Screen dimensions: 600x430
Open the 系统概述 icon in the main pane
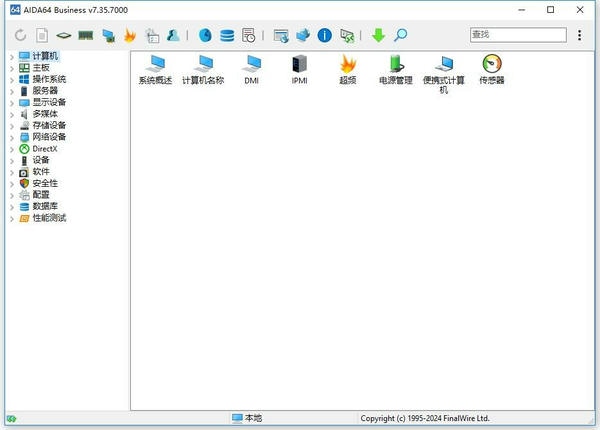pyautogui.click(x=155, y=70)
